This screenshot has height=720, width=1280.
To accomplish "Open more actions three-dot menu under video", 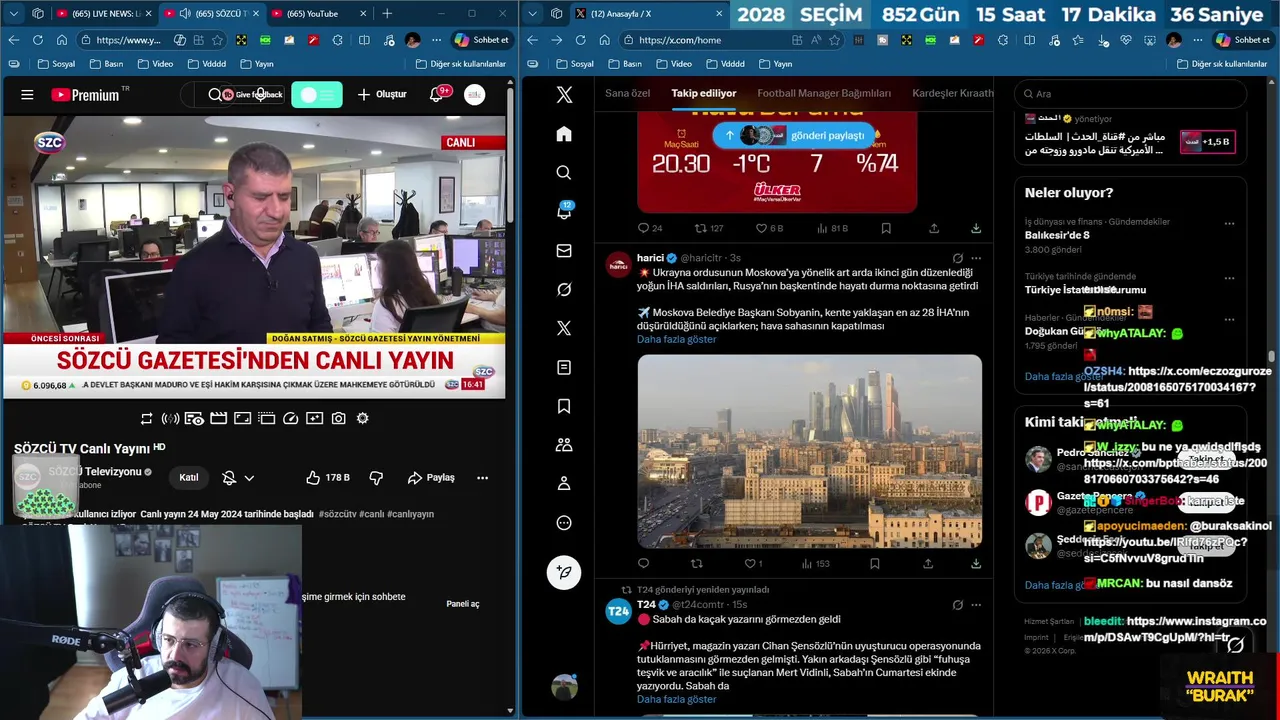I will 483,478.
